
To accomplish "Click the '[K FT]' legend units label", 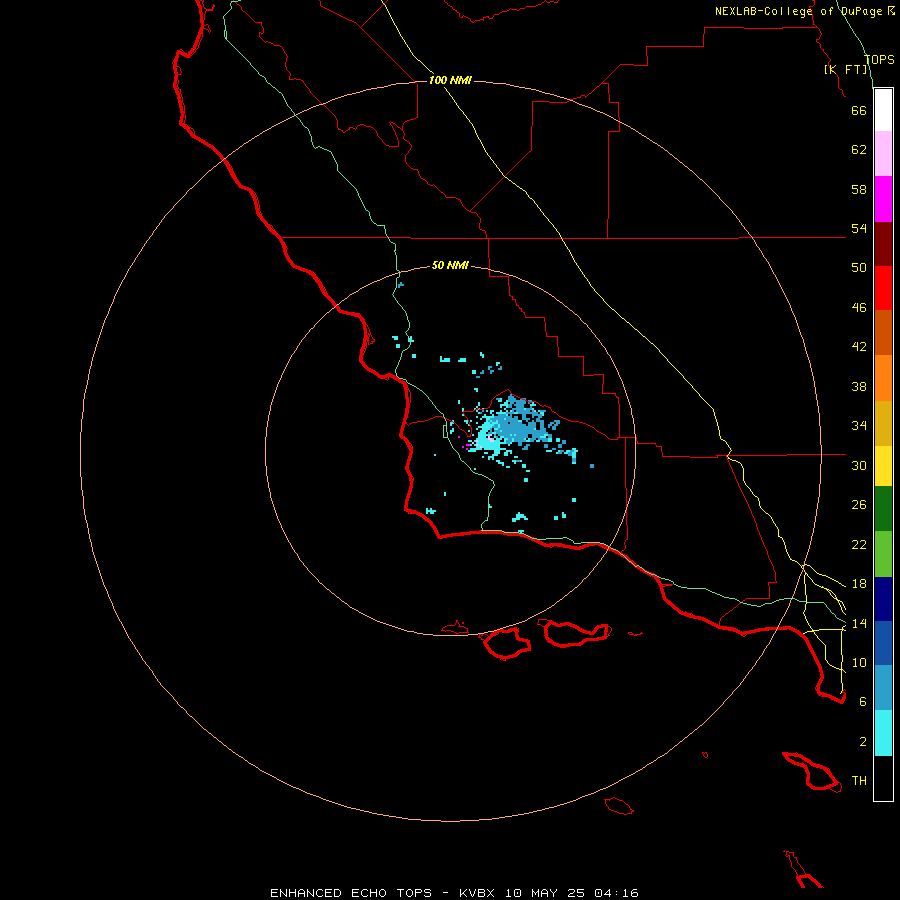I will pyautogui.click(x=845, y=69).
